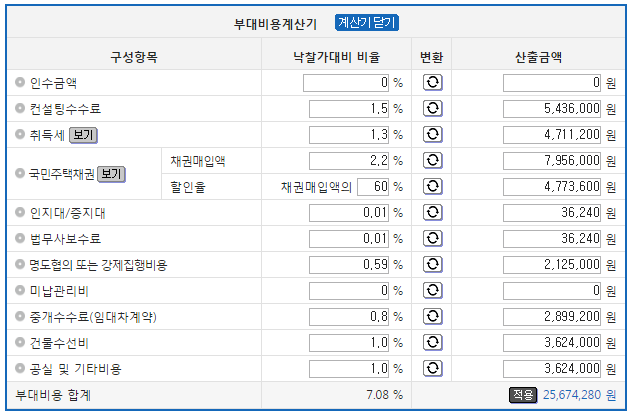Select the 할인율 60 percent input field

pos(373,187)
